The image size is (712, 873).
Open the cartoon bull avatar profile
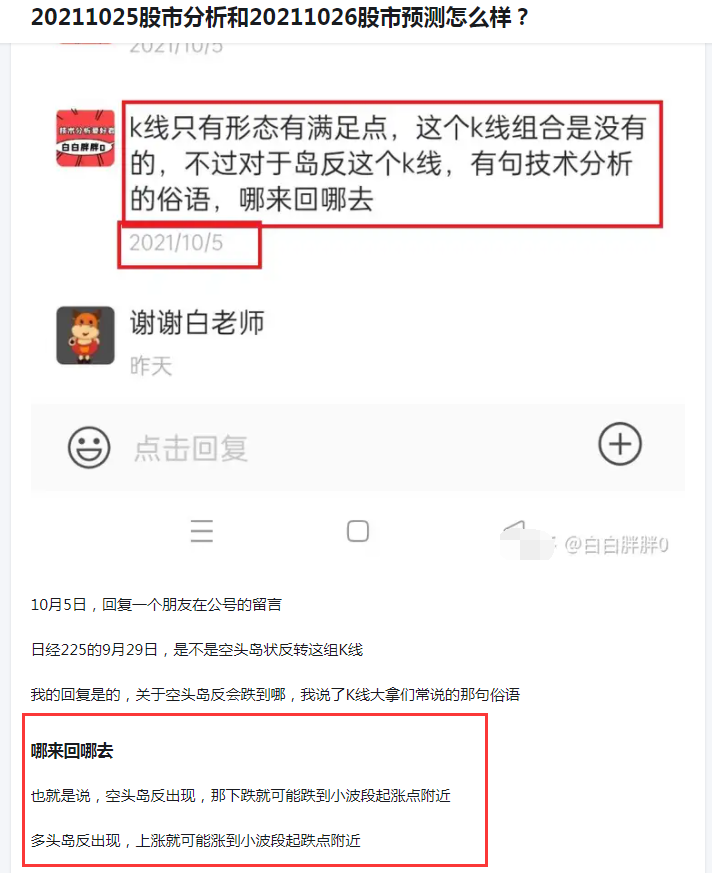85,335
